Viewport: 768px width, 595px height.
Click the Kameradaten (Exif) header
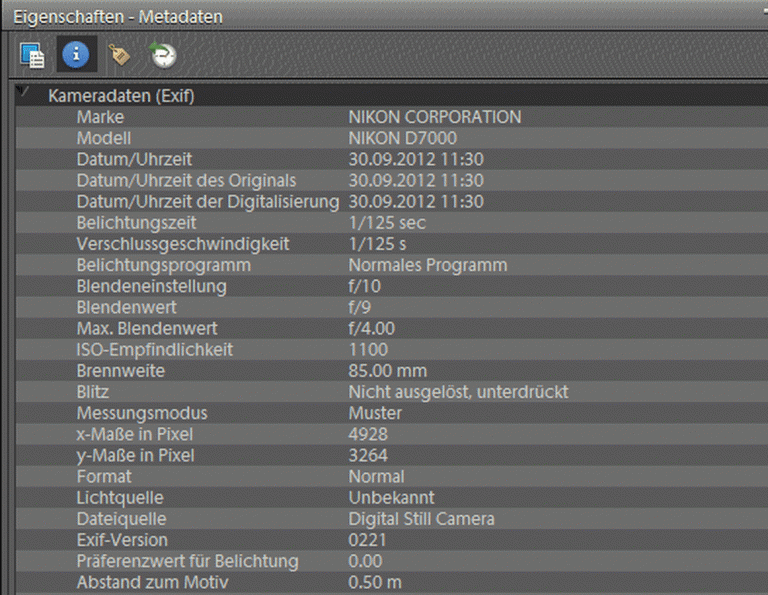[x=121, y=95]
